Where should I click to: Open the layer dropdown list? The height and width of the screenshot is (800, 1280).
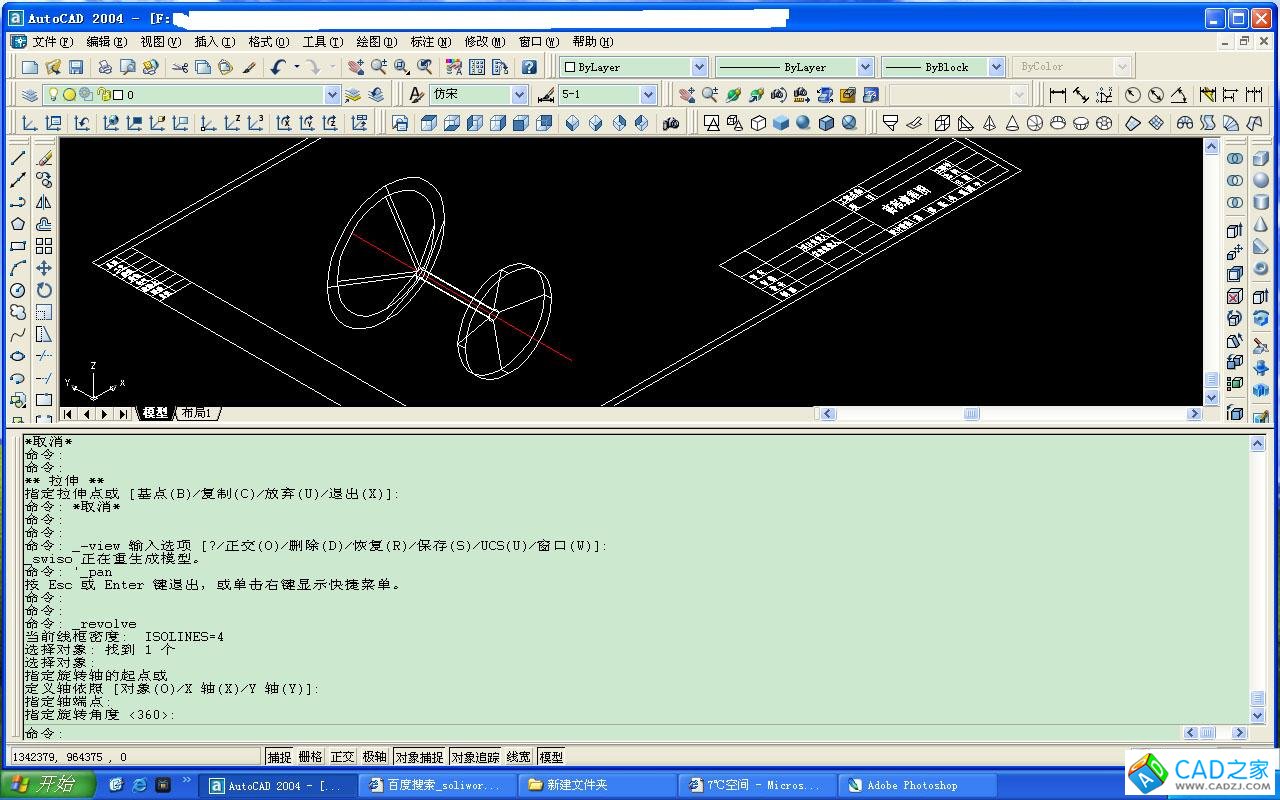332,95
